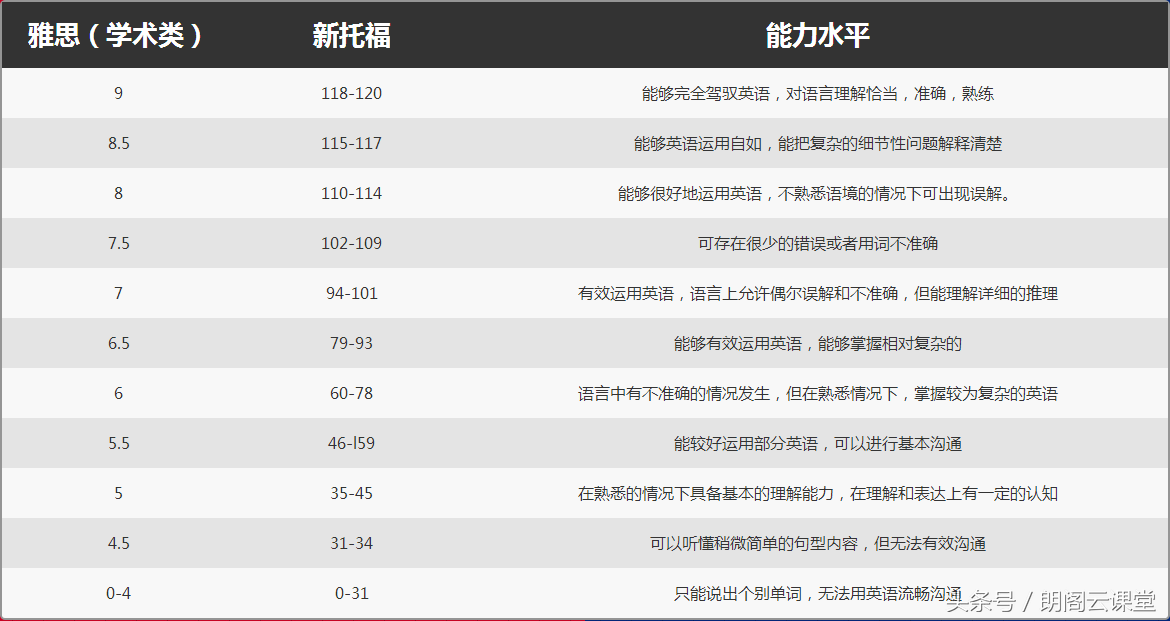Select the TOEFL cell "115-117"
This screenshot has width=1170, height=621.
[351, 143]
